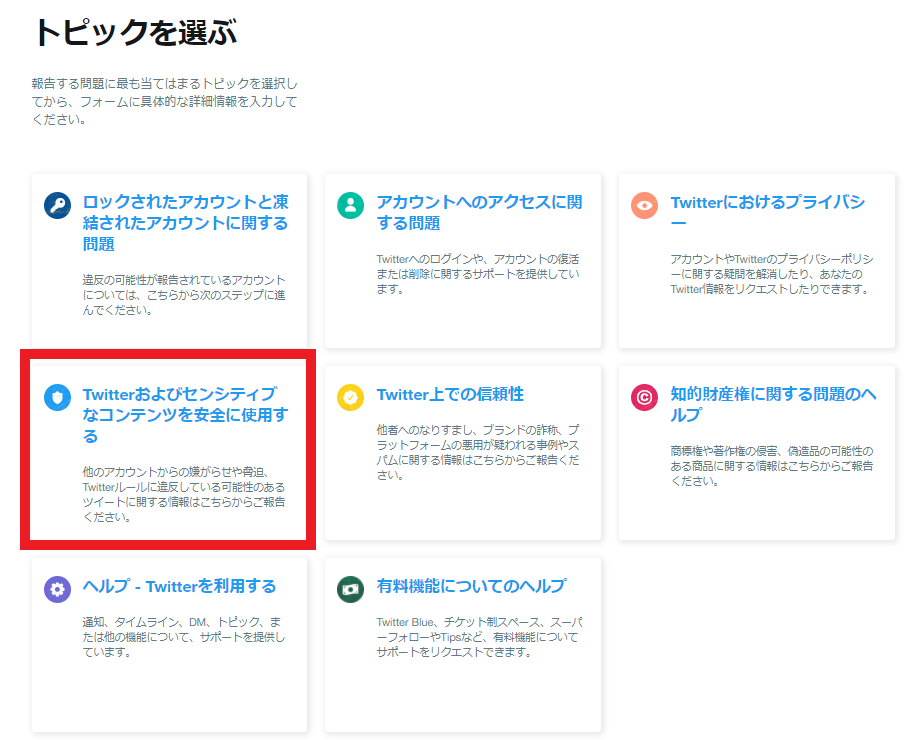Click description starting 他のアカウントからの嫌がらせや脅迫
Screen dimensions: 920x740
(x=184, y=494)
